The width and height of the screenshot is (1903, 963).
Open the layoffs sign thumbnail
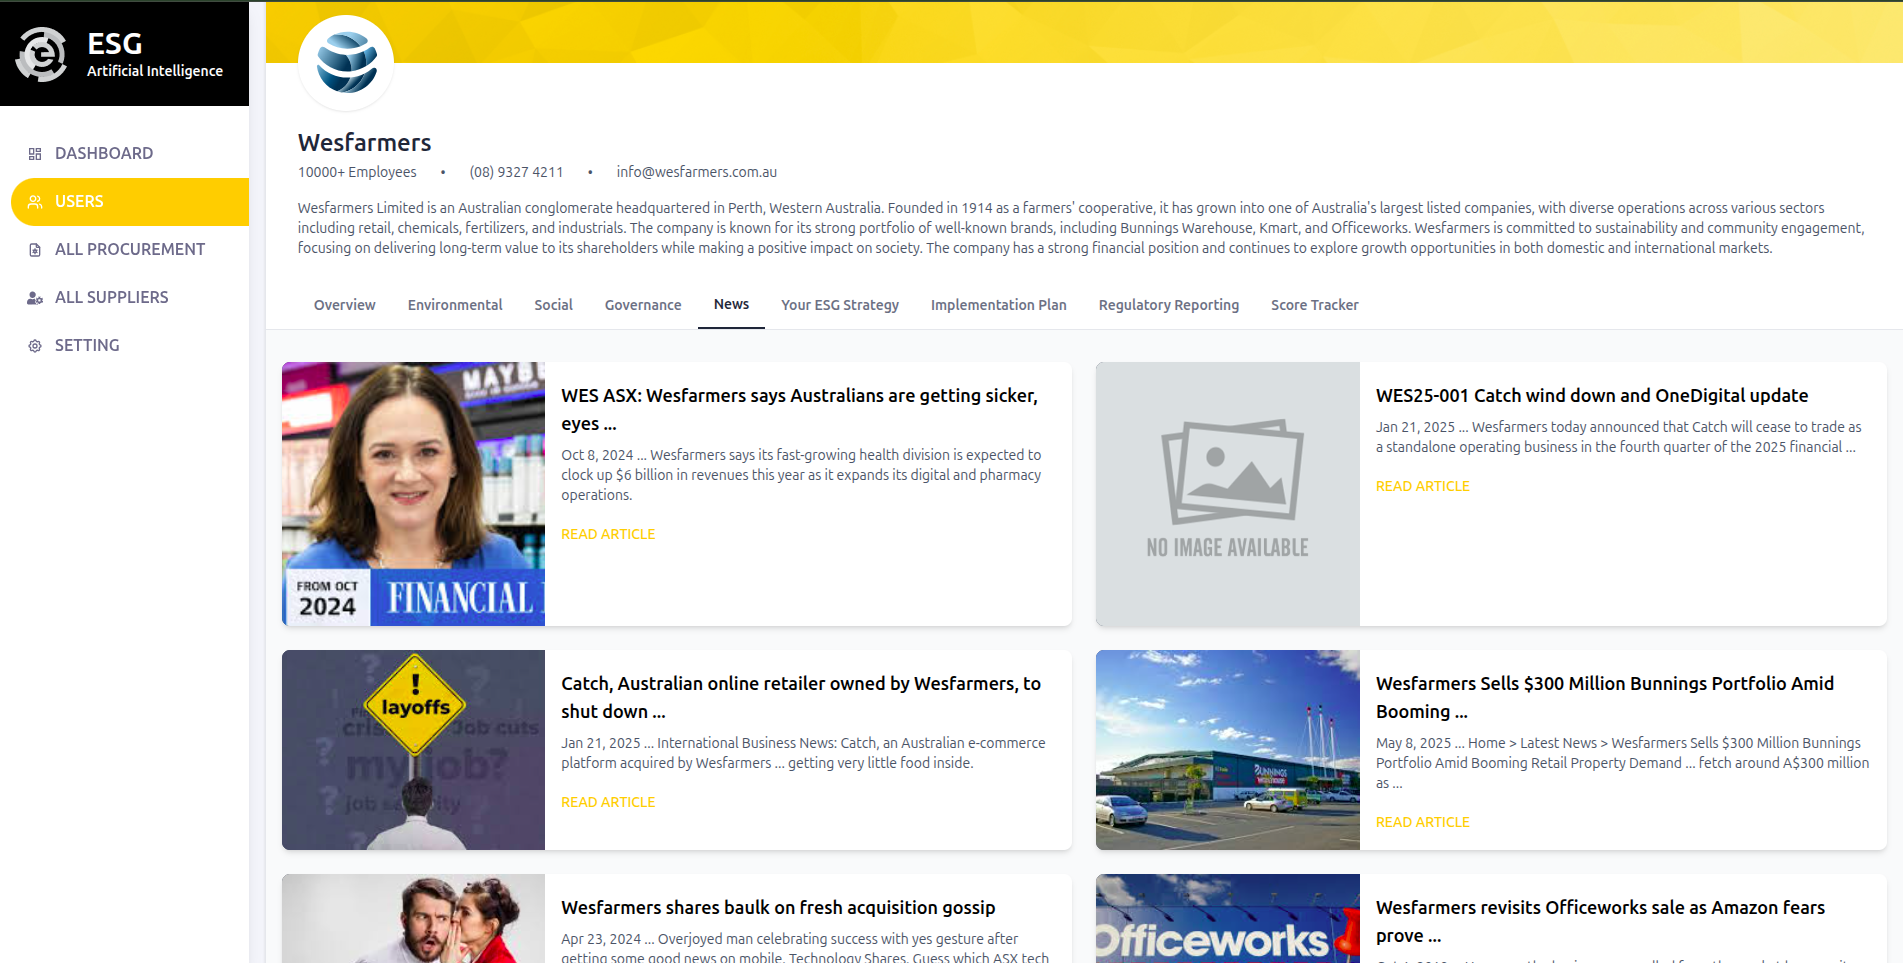pyautogui.click(x=414, y=750)
